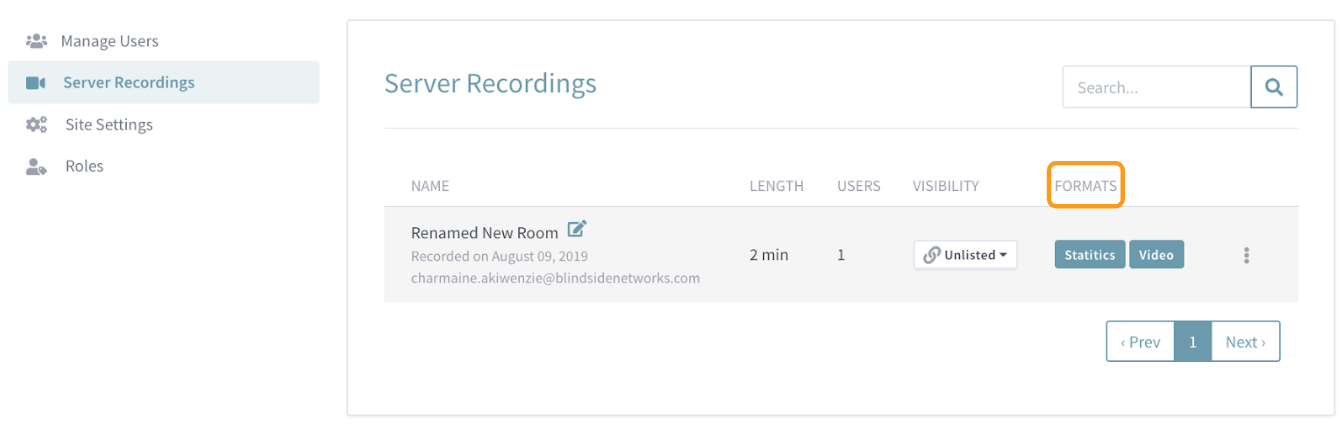Open the three-dot recording options menu

[1246, 255]
